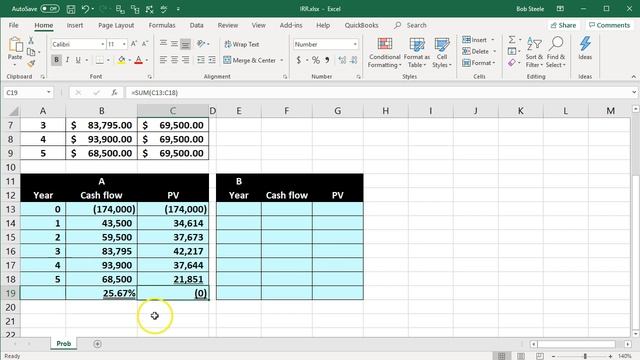Click the Format Painter brush icon

click(x=31, y=63)
